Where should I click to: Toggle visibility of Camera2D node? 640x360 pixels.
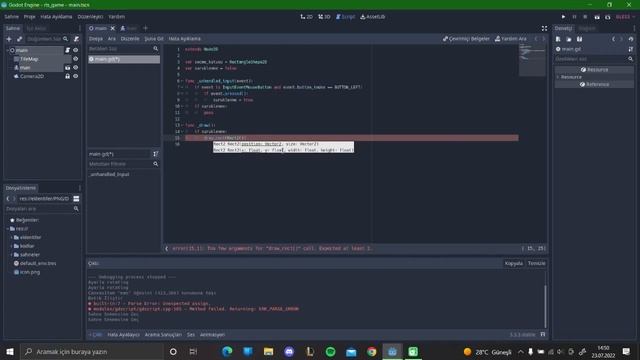point(76,76)
